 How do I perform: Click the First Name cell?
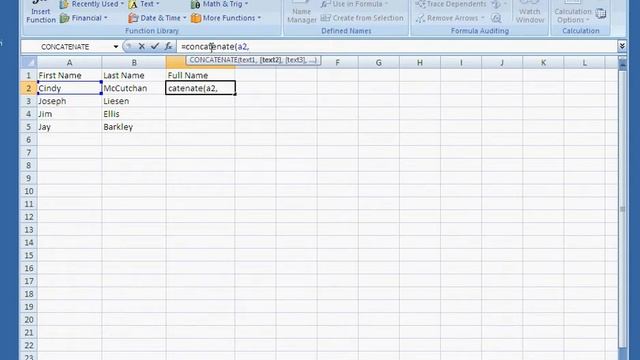click(69, 76)
